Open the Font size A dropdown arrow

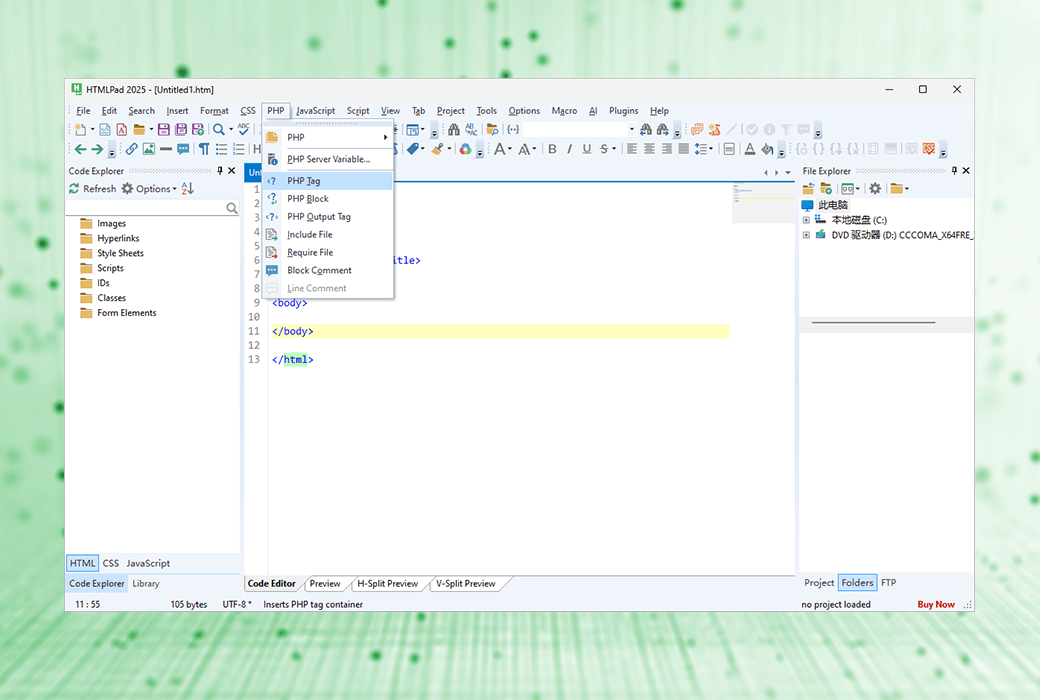pyautogui.click(x=509, y=149)
